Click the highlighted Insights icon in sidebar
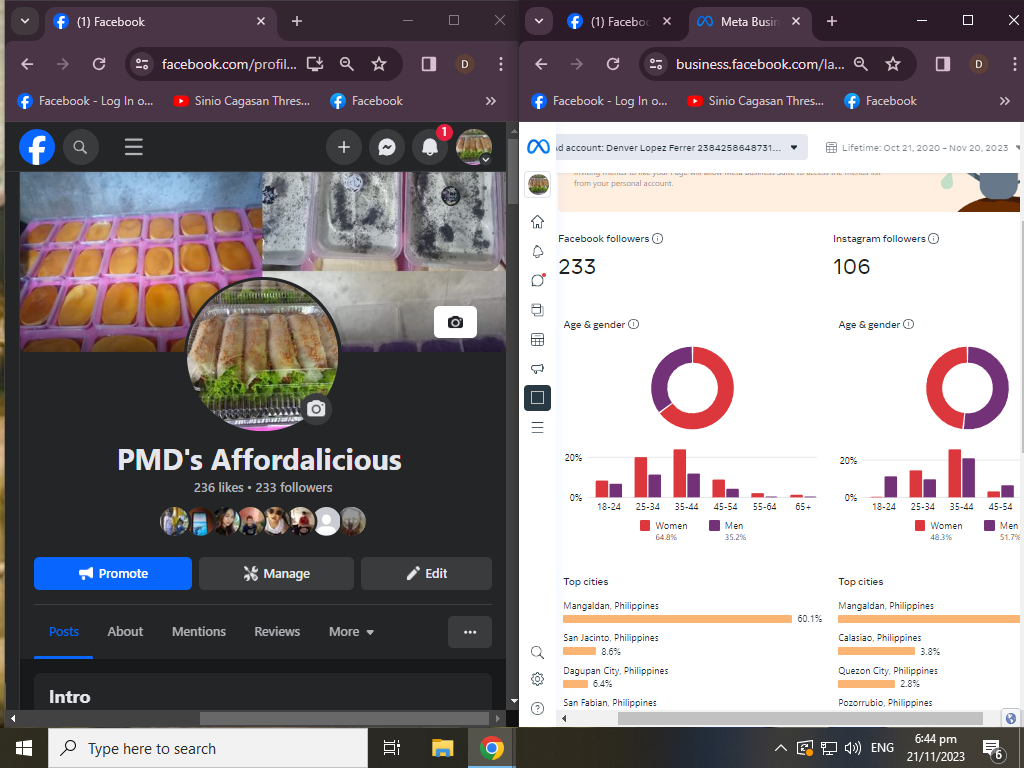Viewport: 1026px width, 768px height. tap(537, 398)
